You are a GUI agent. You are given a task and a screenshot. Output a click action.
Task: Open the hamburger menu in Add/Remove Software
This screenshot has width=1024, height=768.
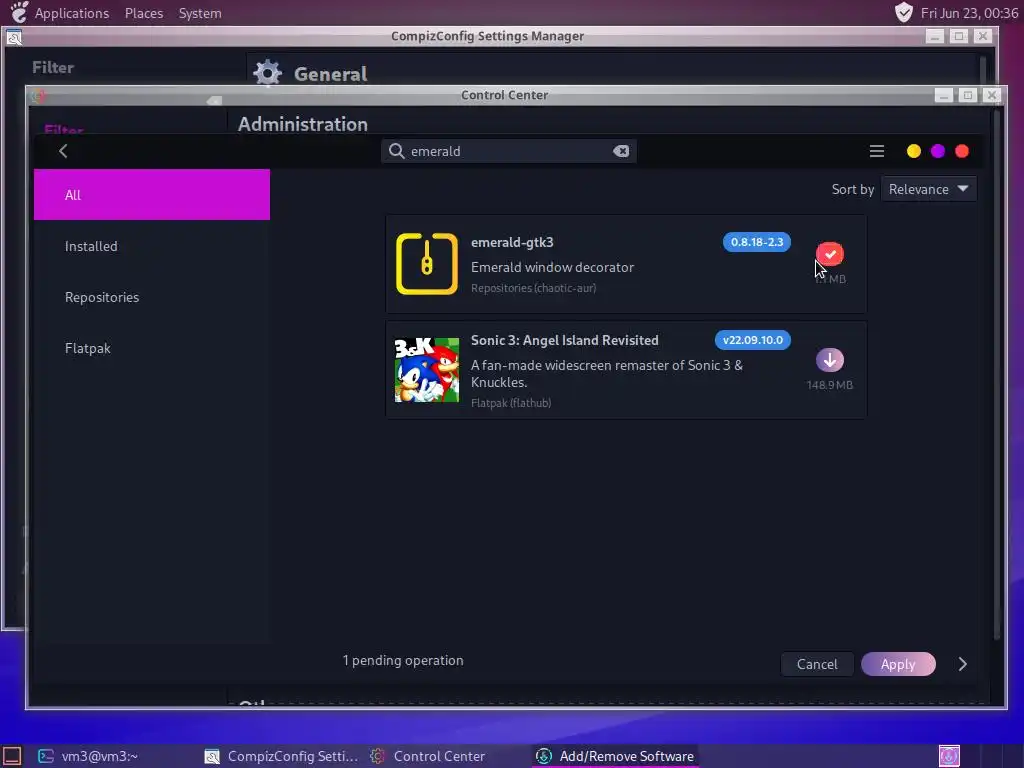point(876,152)
